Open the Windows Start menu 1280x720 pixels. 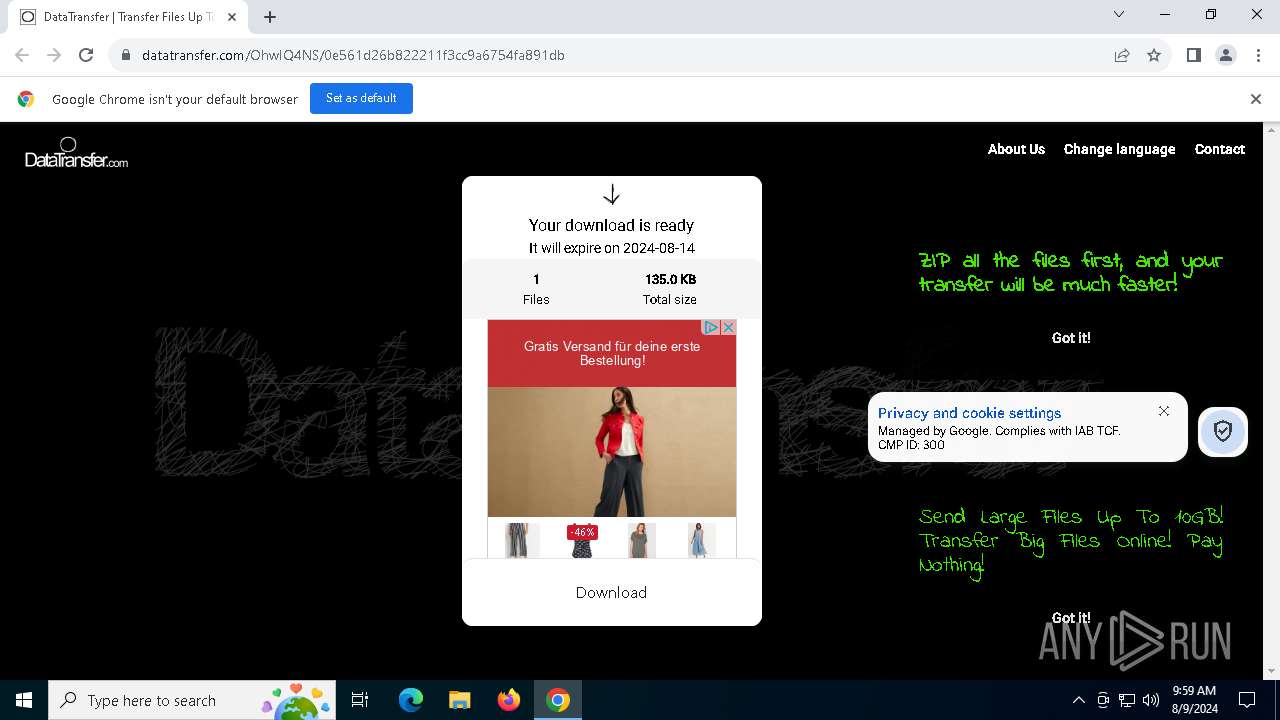tap(24, 700)
